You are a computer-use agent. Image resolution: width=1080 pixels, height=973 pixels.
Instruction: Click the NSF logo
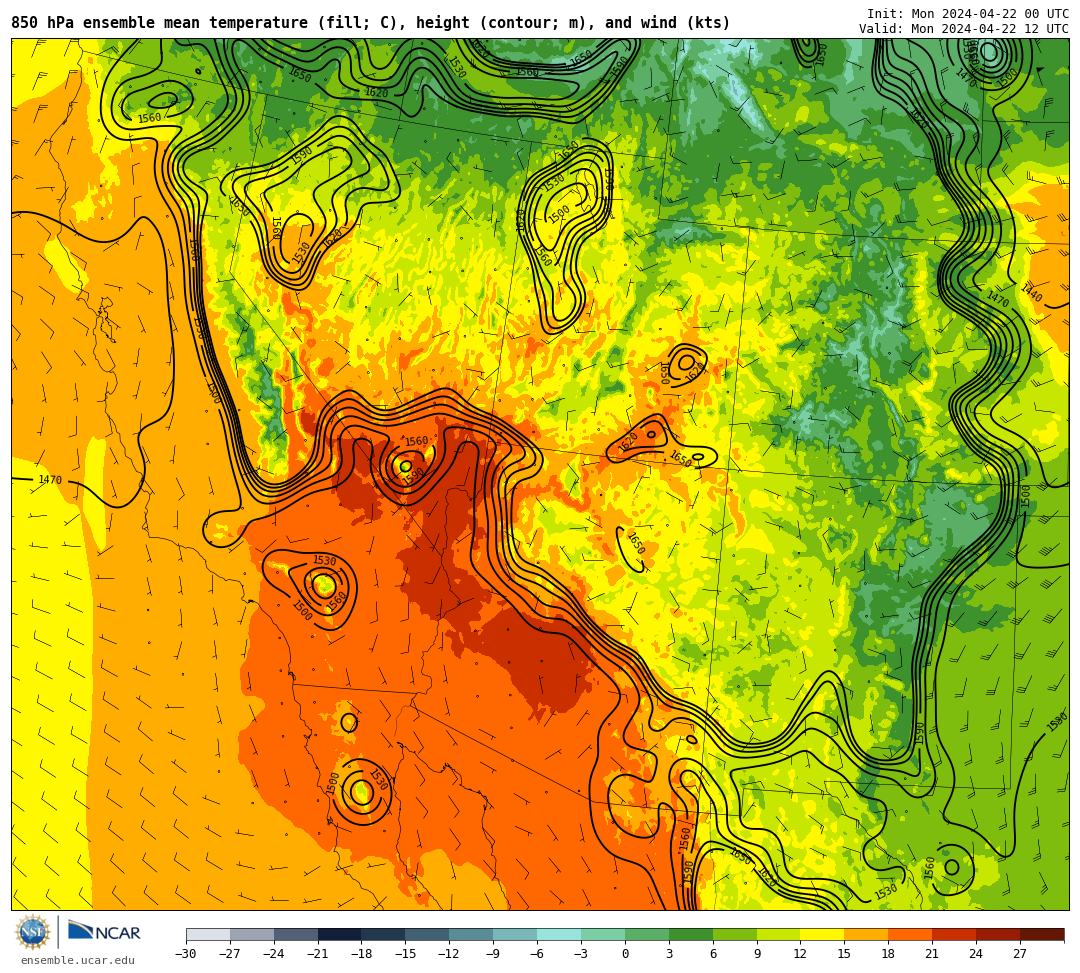[32, 932]
